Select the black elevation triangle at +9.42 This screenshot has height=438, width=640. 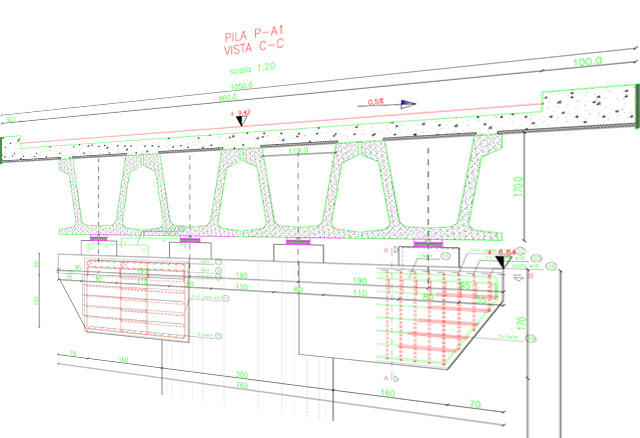point(241,121)
